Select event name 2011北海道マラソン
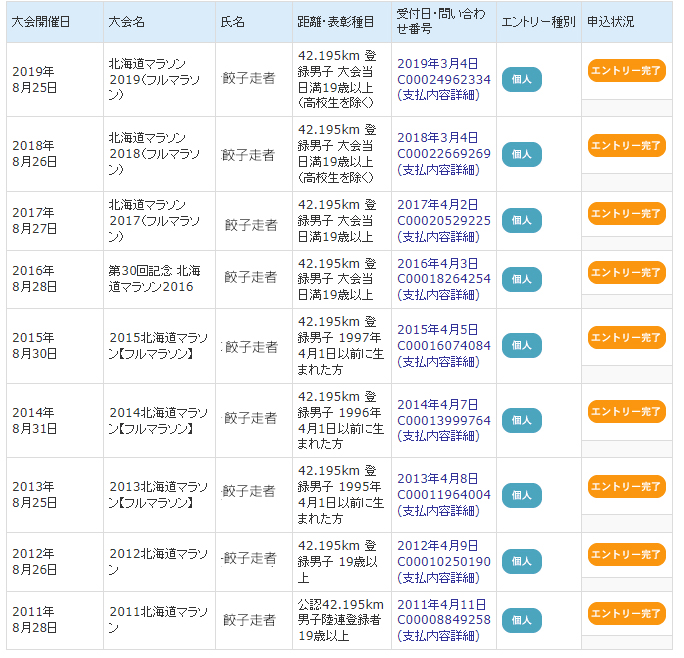This screenshot has height=658, width=684. [x=158, y=620]
